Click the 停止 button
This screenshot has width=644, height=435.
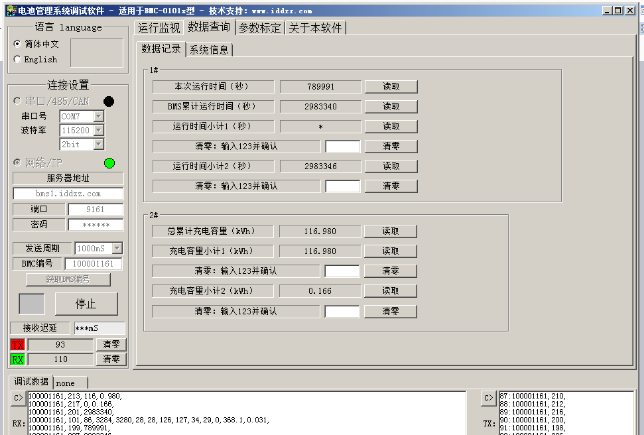tap(86, 304)
